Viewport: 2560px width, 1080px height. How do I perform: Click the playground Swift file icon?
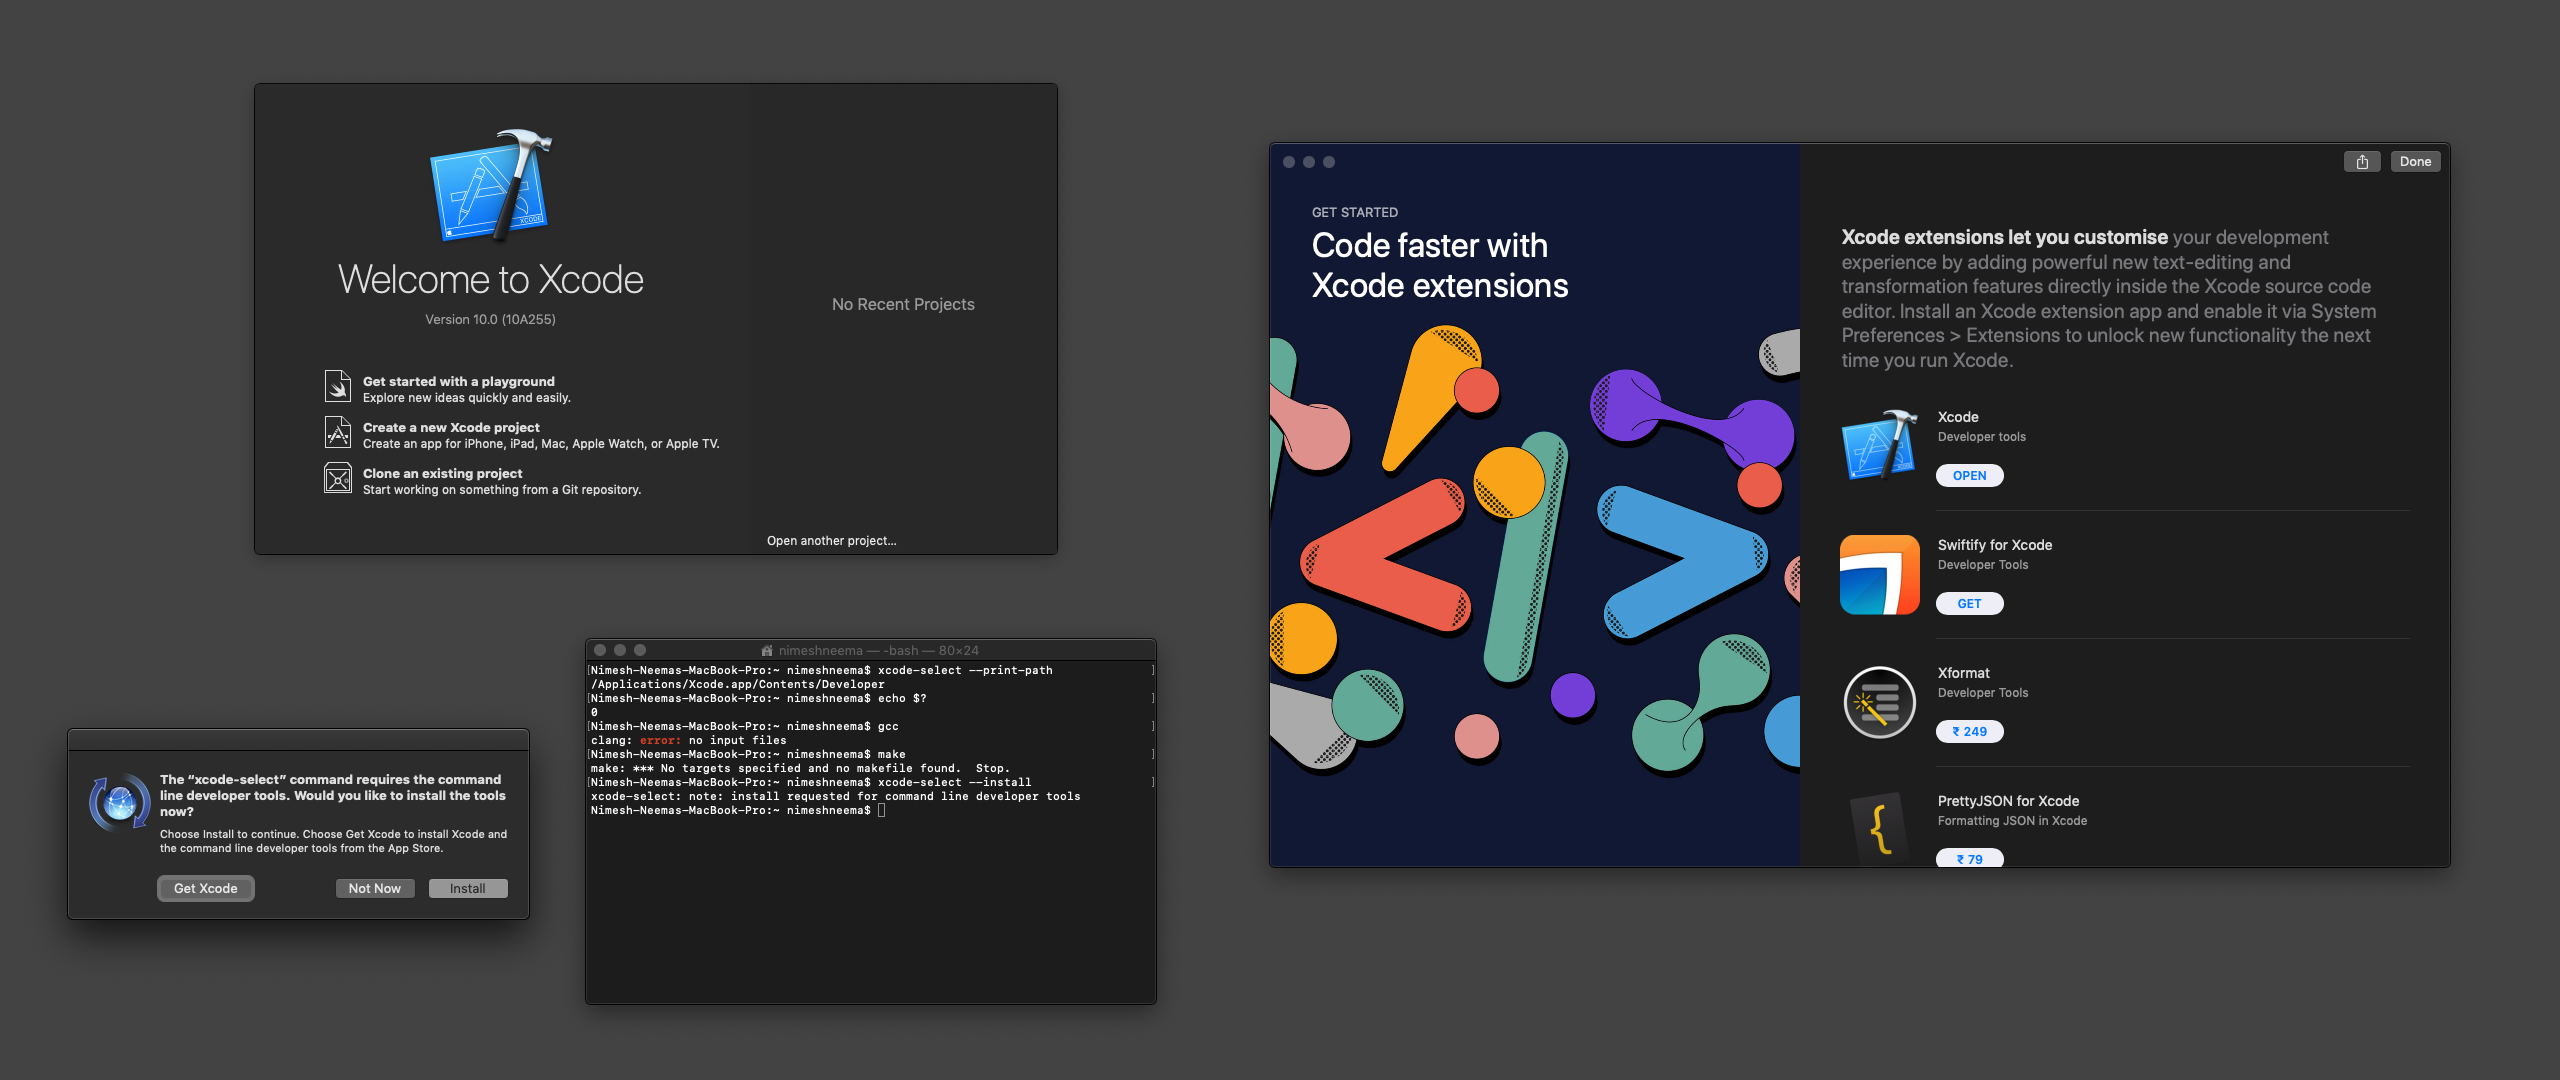coord(338,386)
